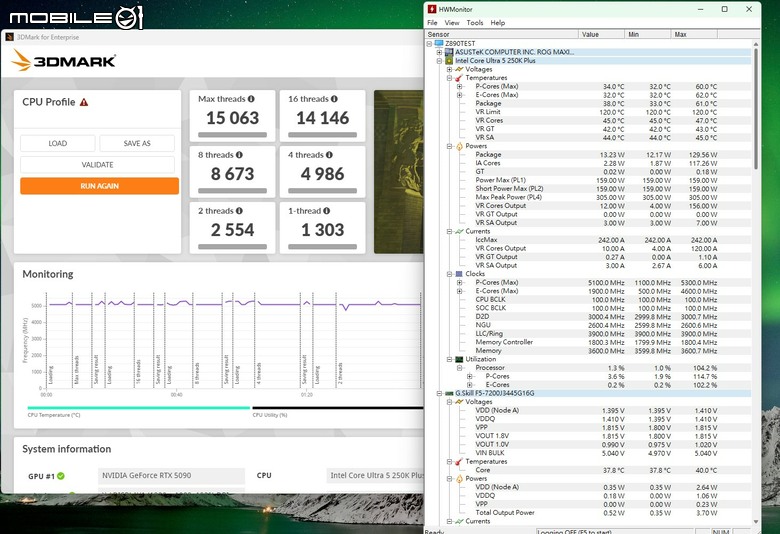Screen dimensions: 780x534
Task: Click the CPU Utility legend bar
Action: click(x=338, y=408)
